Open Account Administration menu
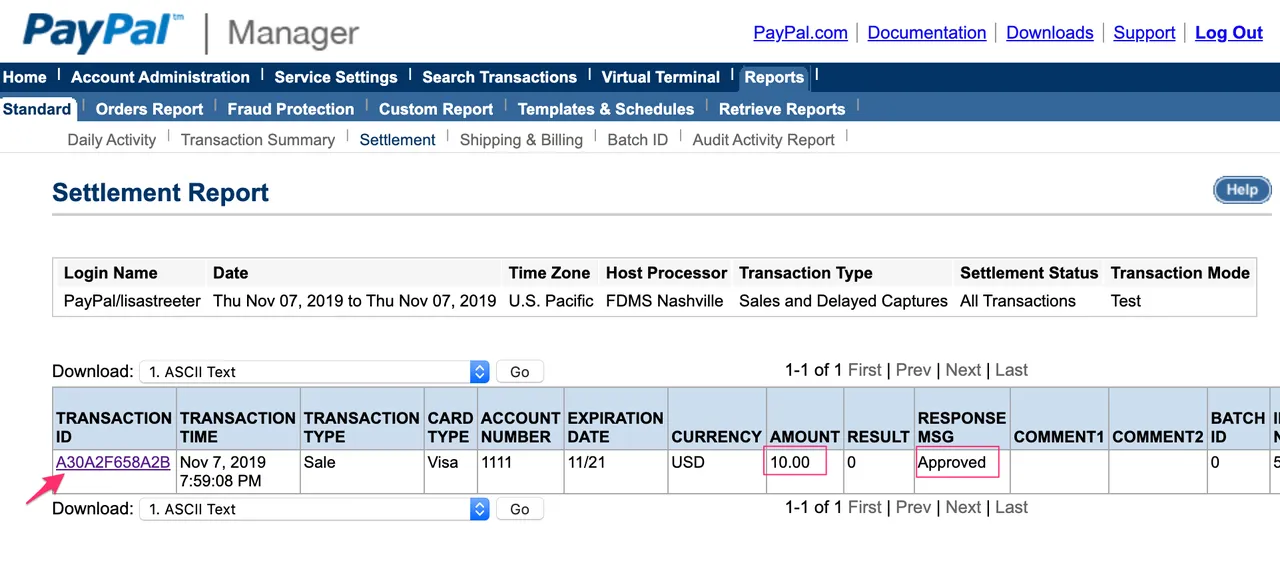Image resolution: width=1280 pixels, height=573 pixels. [x=160, y=77]
